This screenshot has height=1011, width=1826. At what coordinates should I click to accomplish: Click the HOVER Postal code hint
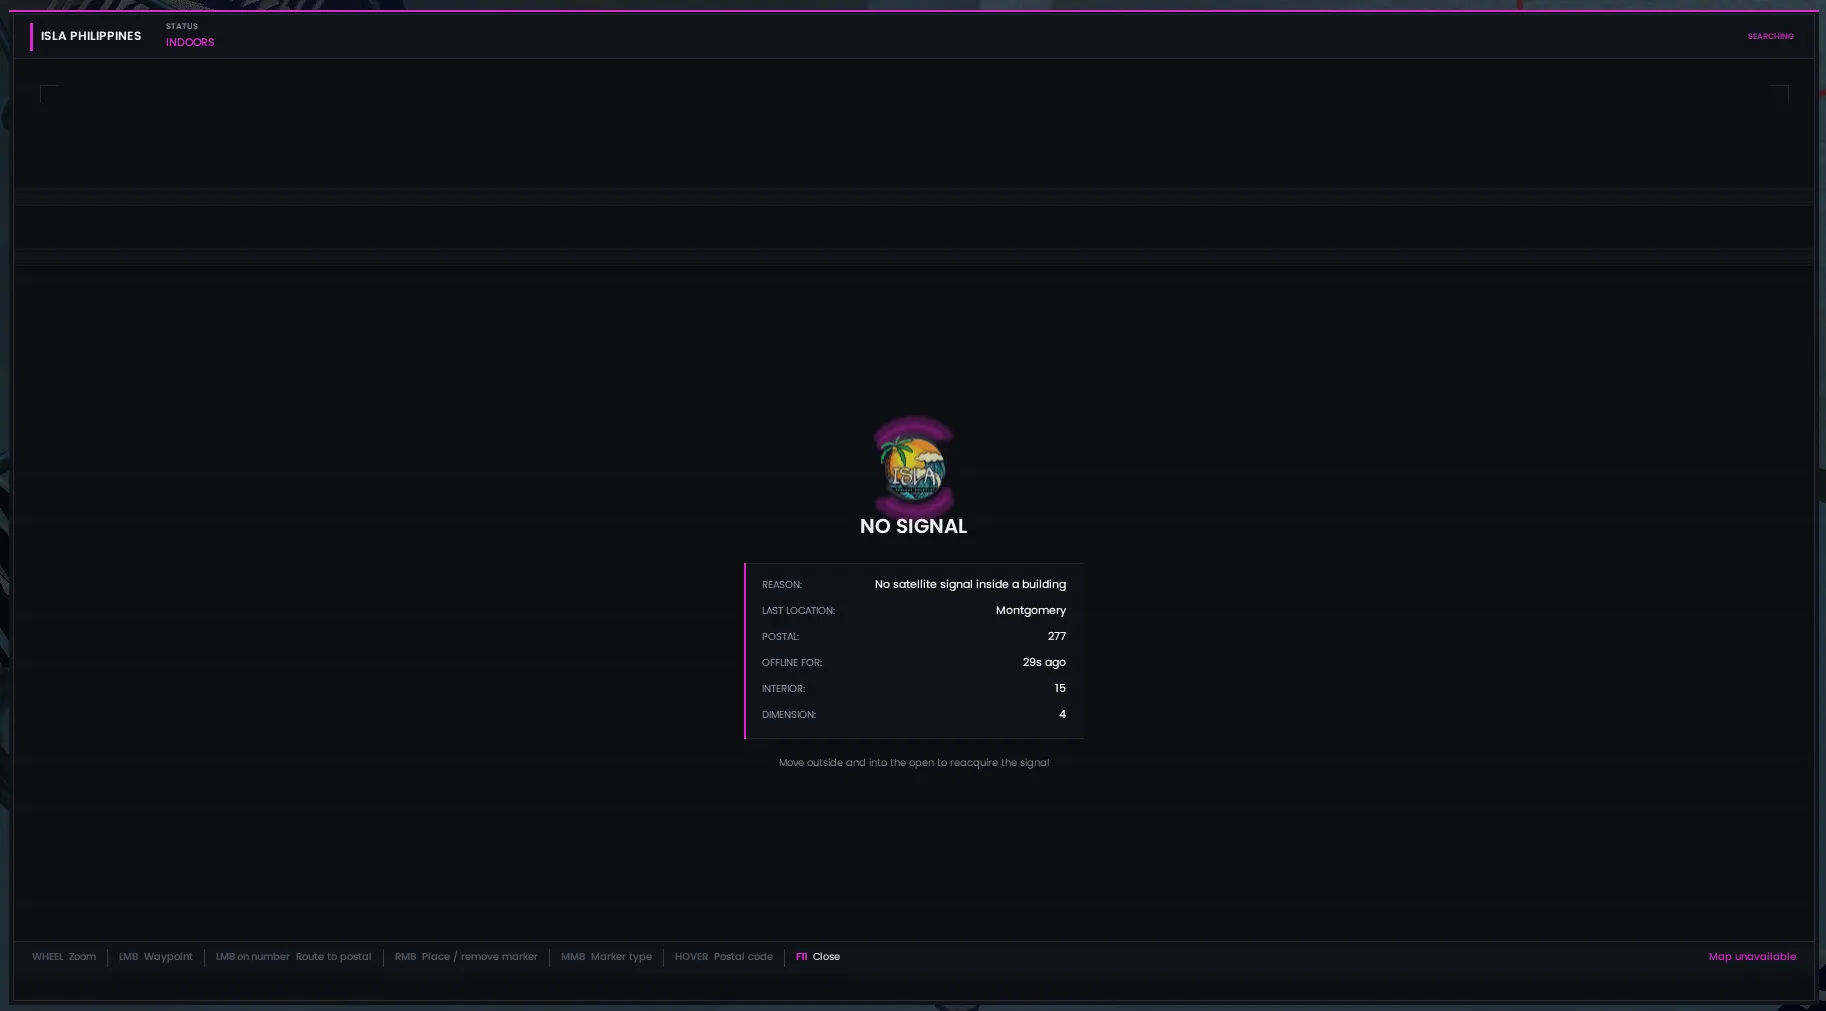click(723, 957)
